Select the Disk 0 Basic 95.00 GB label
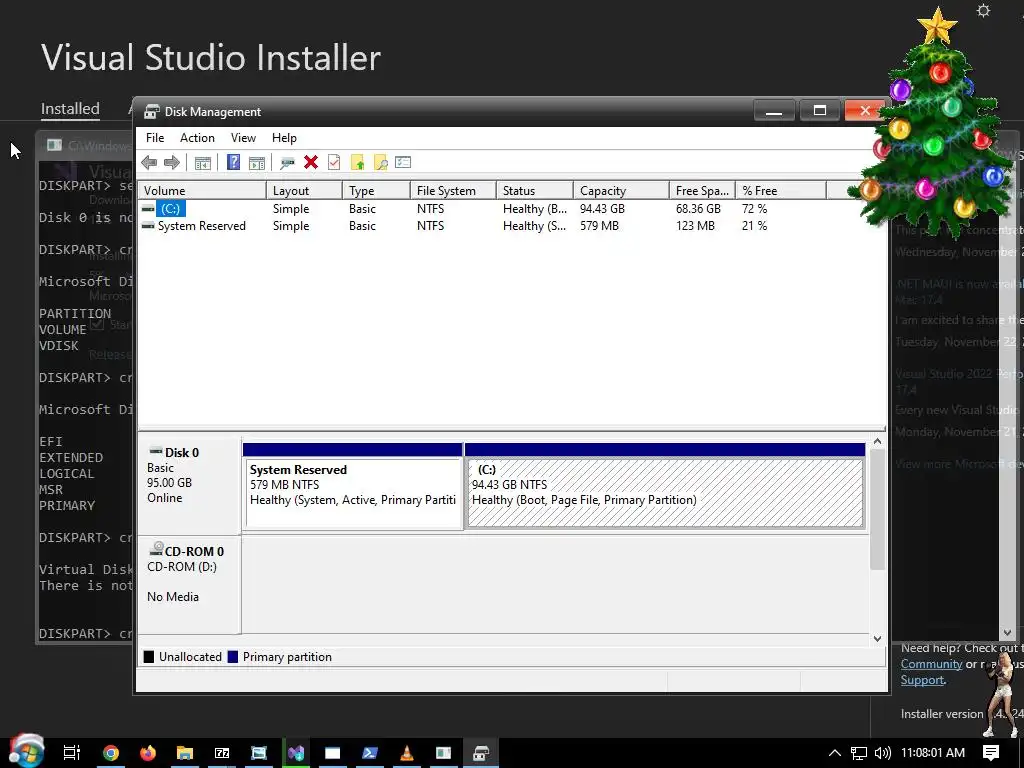 pyautogui.click(x=189, y=485)
